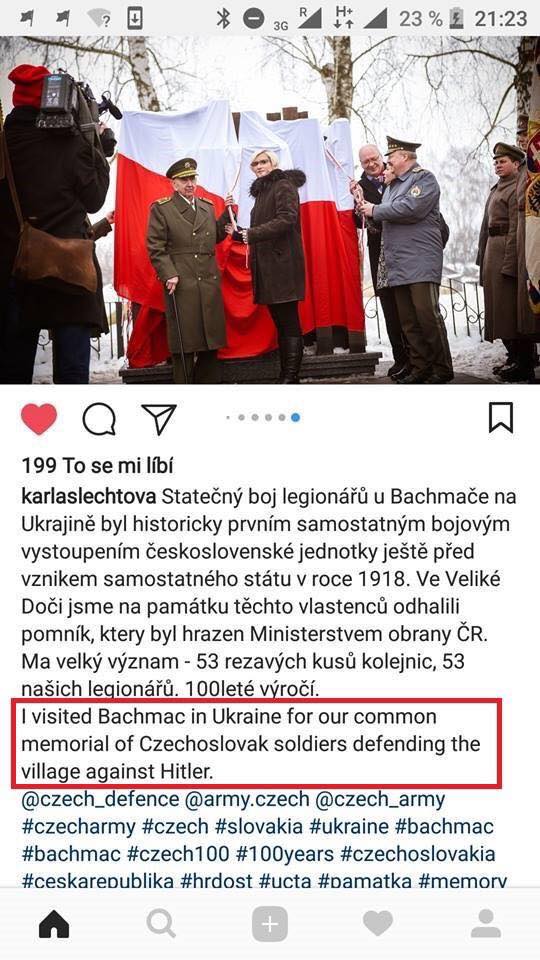Tap the plus new post icon
This screenshot has height=960, width=540.
269,923
